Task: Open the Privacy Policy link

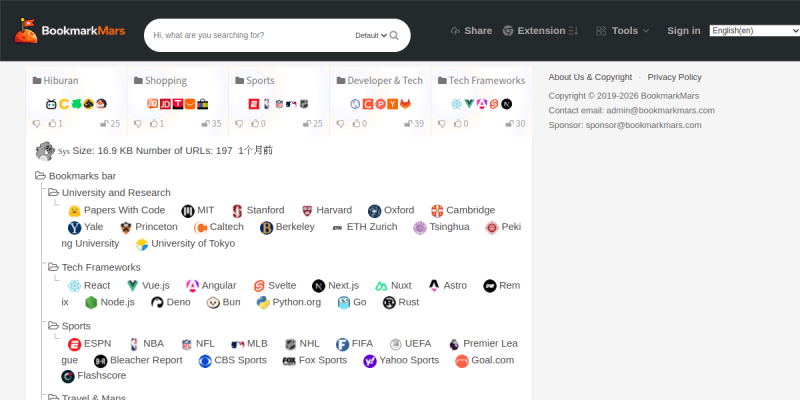Action: tap(674, 77)
